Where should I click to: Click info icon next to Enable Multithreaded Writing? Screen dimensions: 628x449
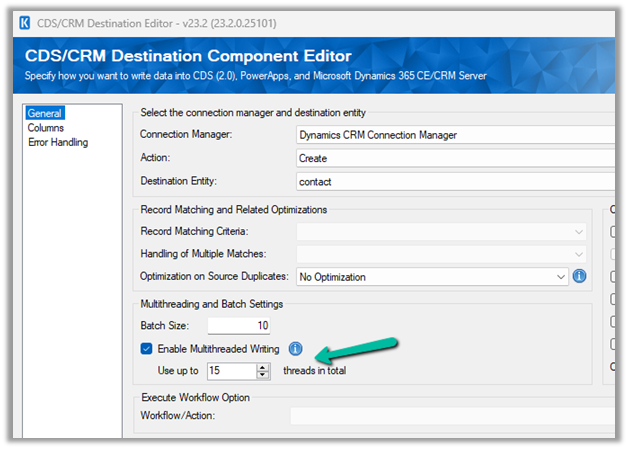(x=295, y=349)
